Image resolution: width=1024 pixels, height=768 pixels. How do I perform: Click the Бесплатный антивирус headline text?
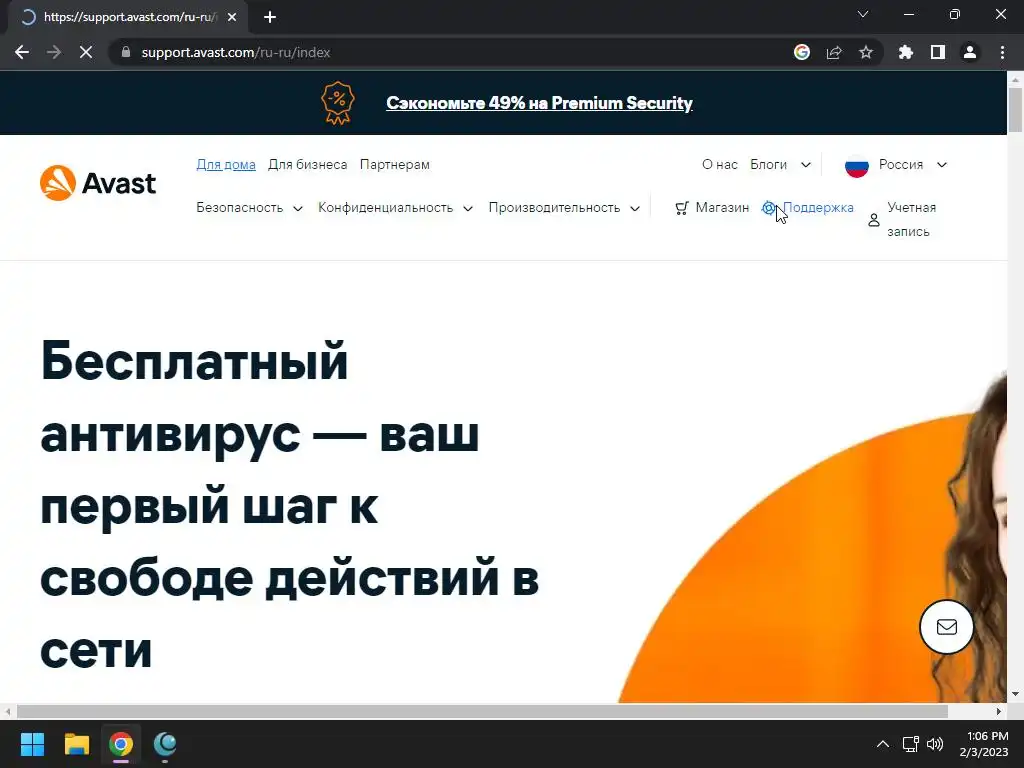pyautogui.click(x=289, y=505)
